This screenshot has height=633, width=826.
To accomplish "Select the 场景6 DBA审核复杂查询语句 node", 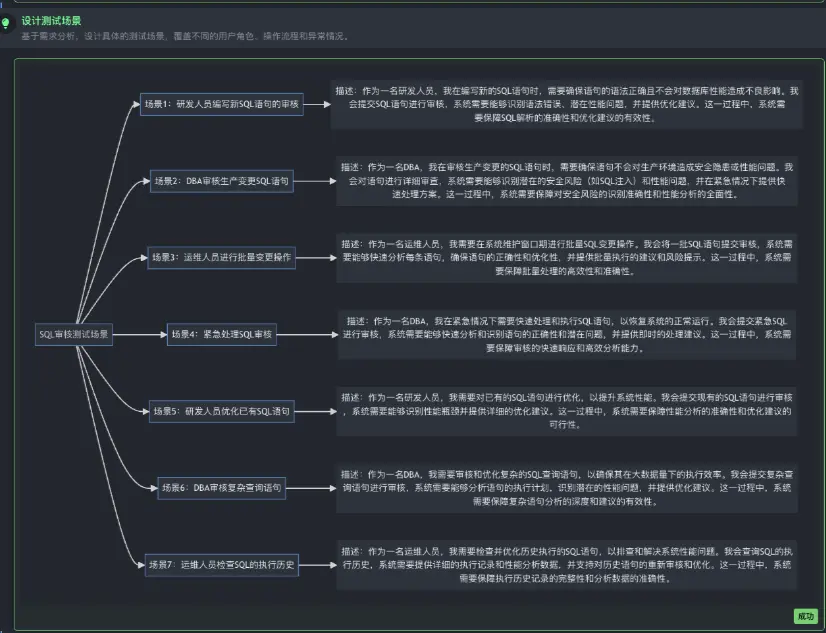I will click(222, 487).
